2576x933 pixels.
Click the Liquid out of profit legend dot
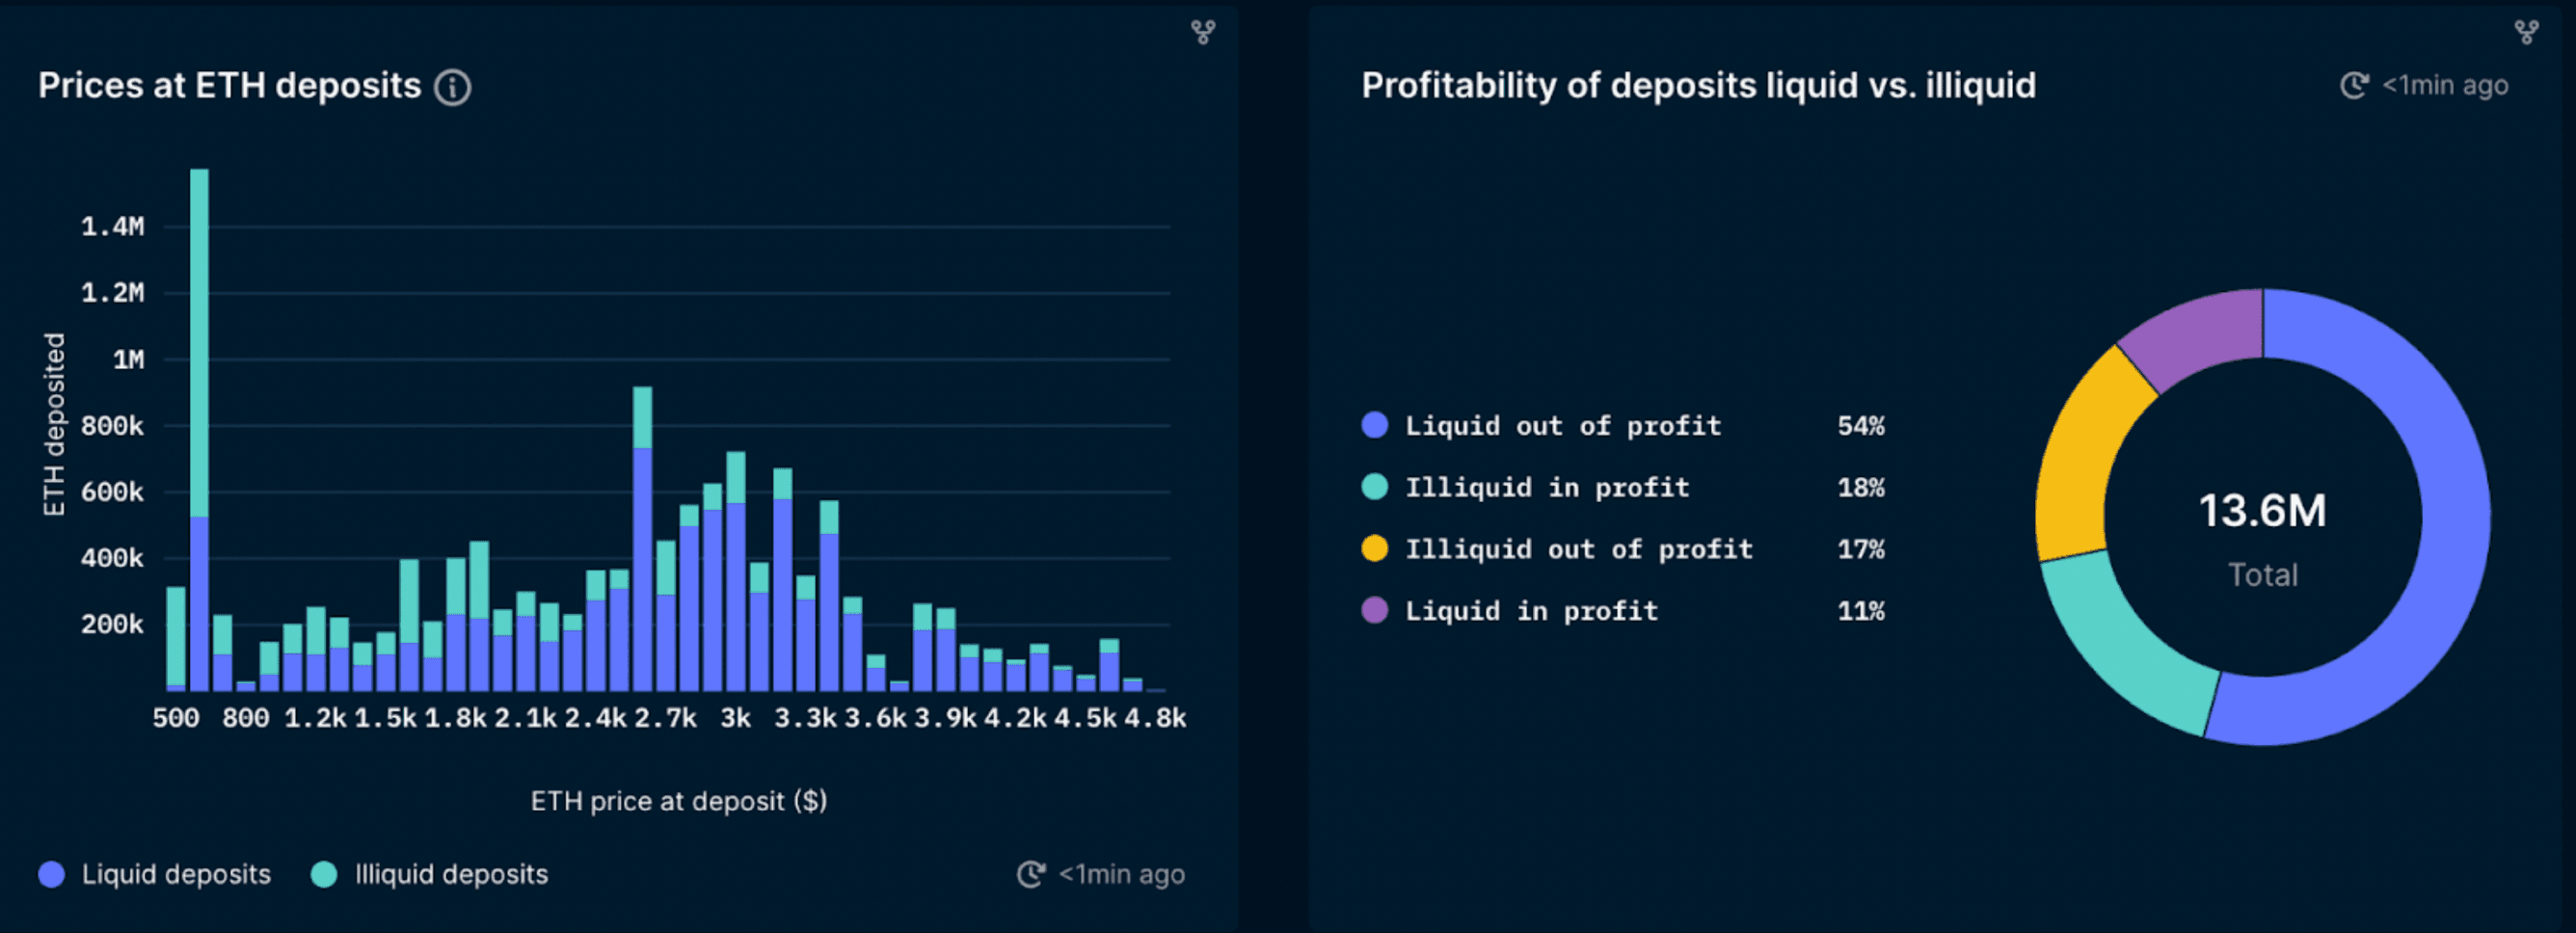click(1375, 425)
